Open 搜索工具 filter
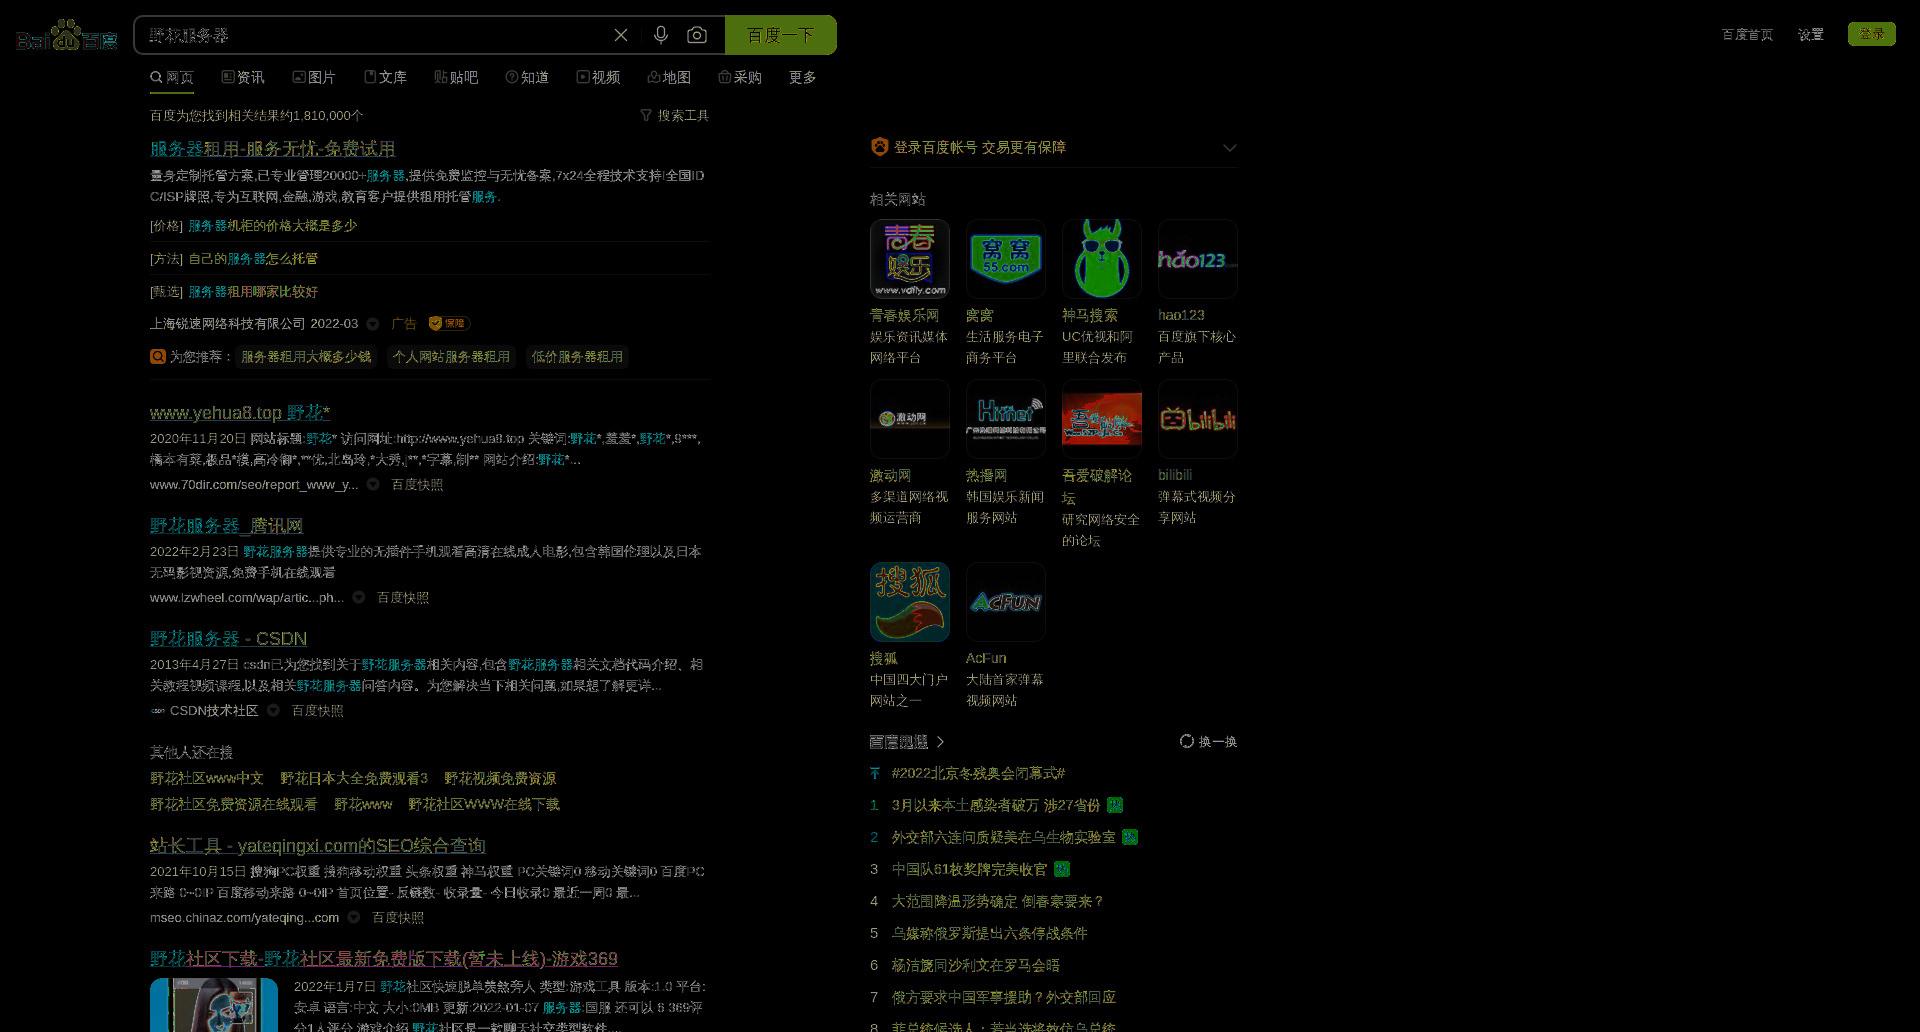This screenshot has height=1032, width=1920. click(675, 115)
